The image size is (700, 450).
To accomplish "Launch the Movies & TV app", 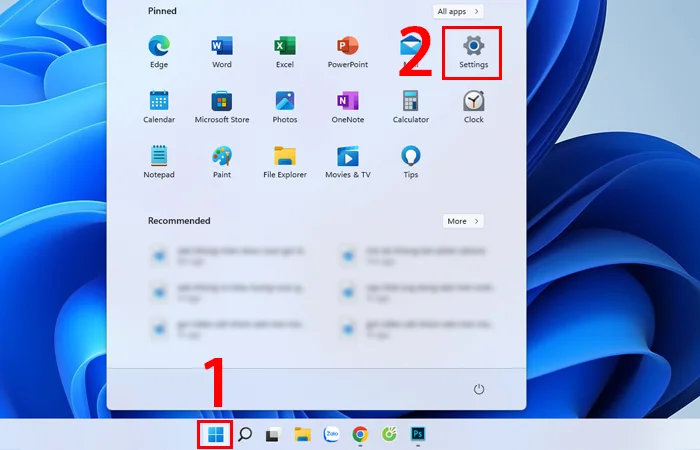I will (x=348, y=157).
